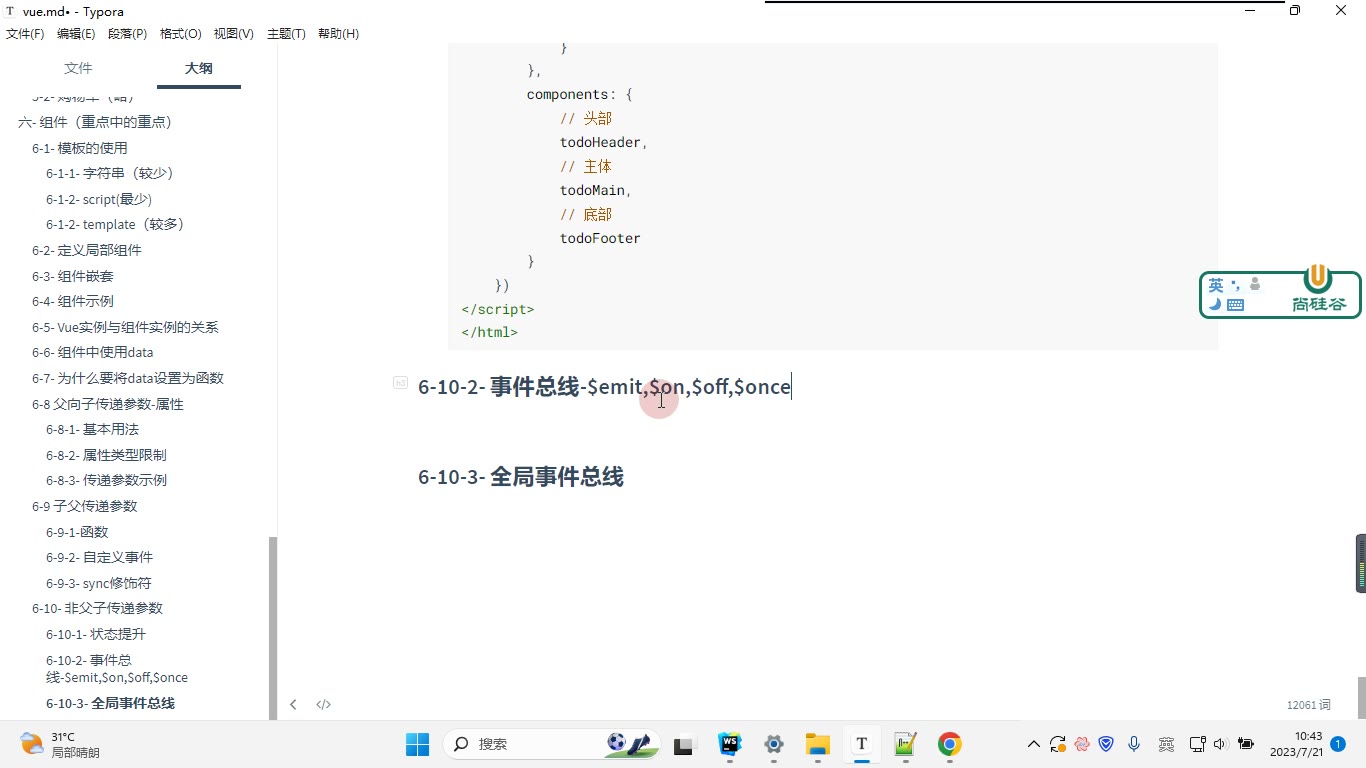Collapse sidebar with left arrow icon
The width and height of the screenshot is (1366, 768).
pyautogui.click(x=293, y=704)
